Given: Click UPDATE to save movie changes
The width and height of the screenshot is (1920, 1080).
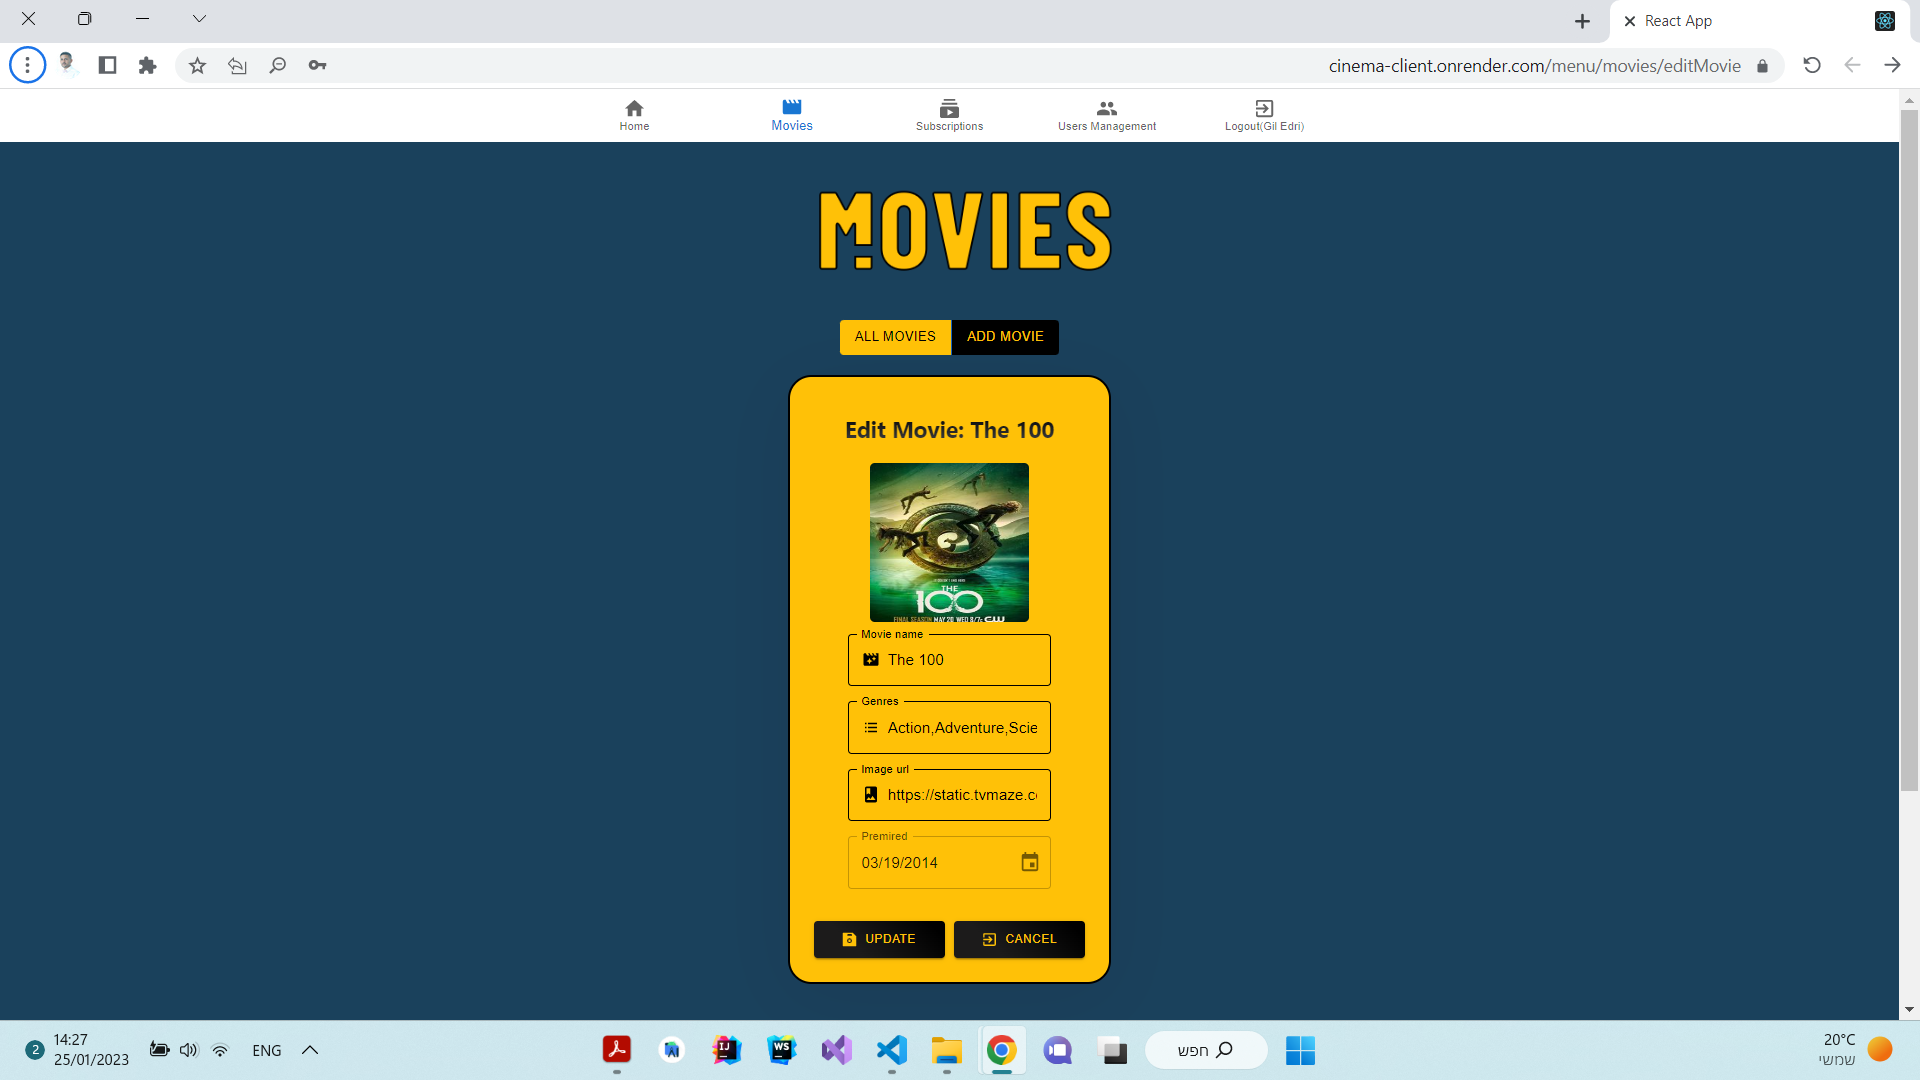Looking at the screenshot, I should (879, 939).
